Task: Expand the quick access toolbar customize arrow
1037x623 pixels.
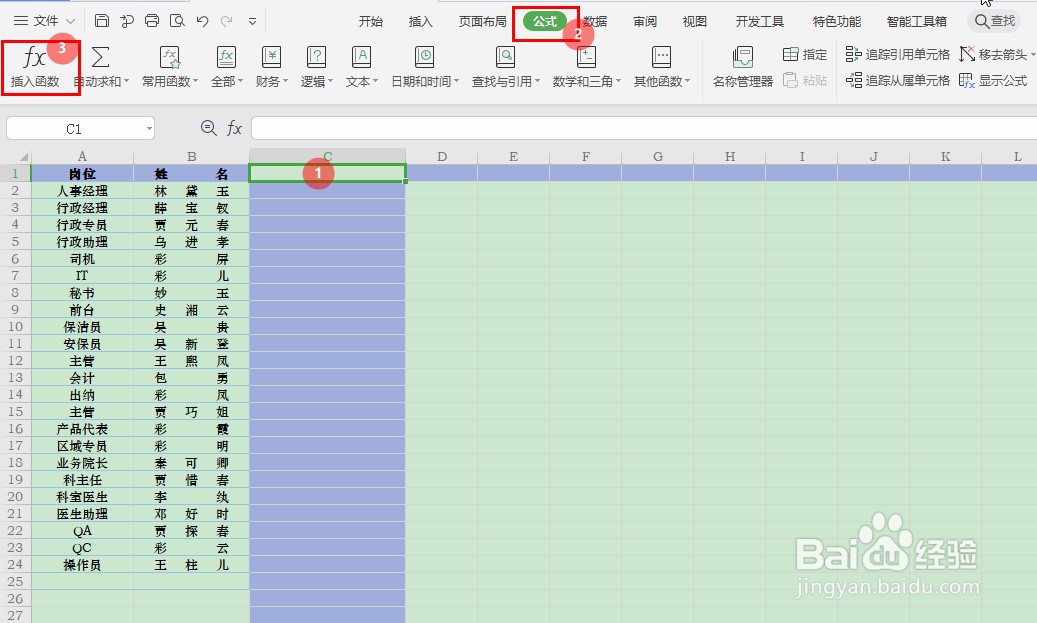Action: pos(252,21)
